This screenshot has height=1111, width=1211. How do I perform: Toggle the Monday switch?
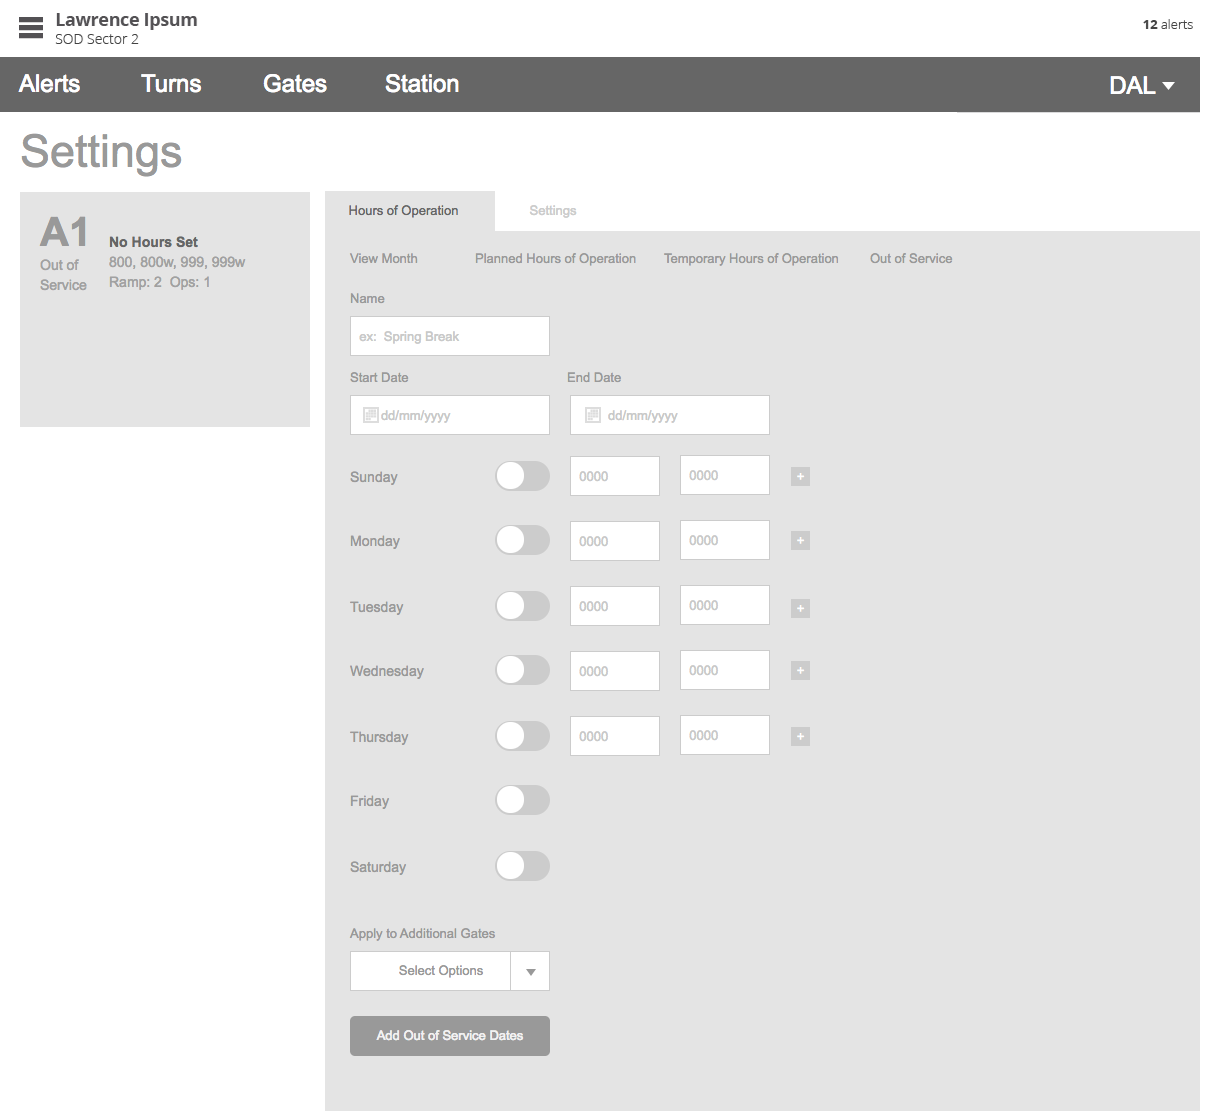pos(522,540)
